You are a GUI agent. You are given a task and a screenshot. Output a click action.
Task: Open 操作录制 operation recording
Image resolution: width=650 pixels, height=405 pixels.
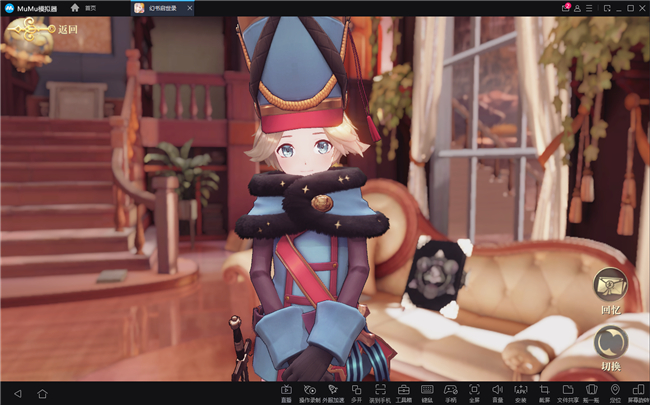[x=310, y=393]
